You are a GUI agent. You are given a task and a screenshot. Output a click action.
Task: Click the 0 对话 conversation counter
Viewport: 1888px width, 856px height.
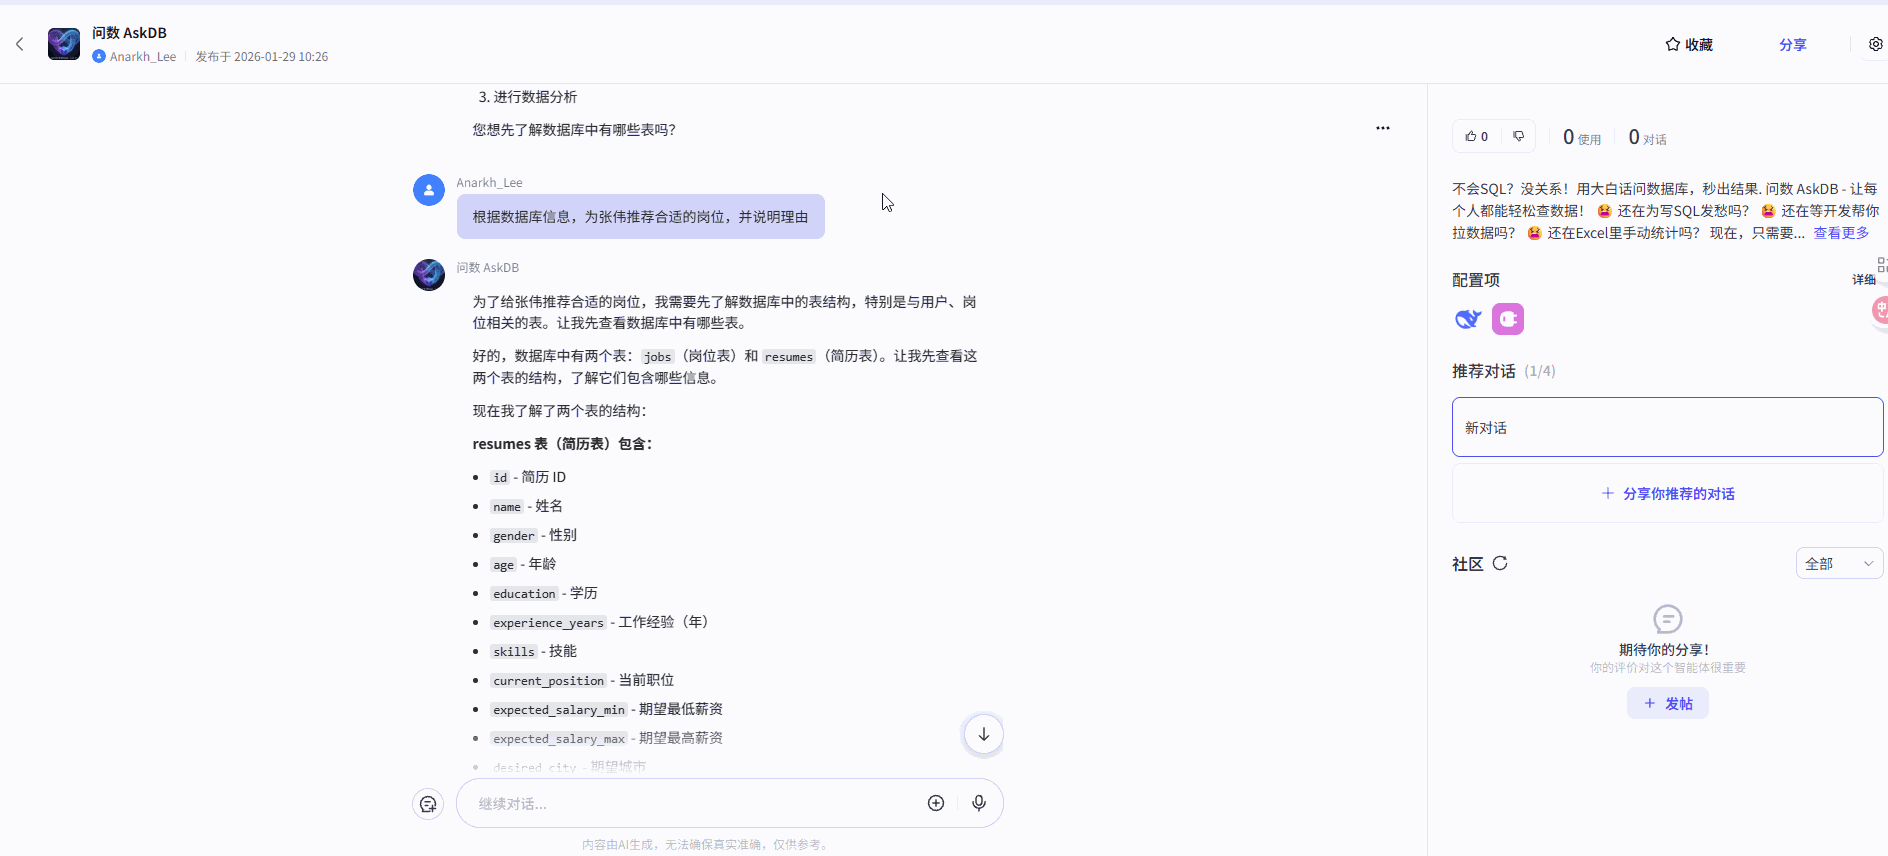(x=1648, y=137)
